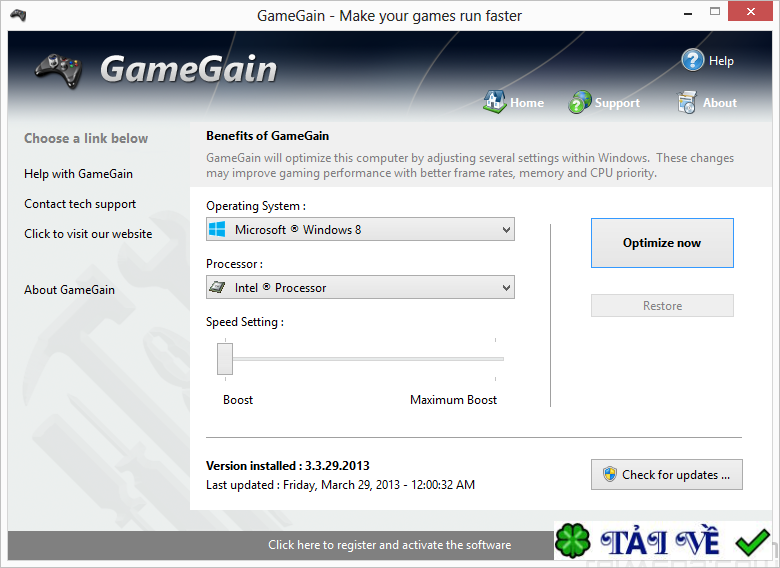780x568 pixels.
Task: Open Help with GameGain link
Action: pyautogui.click(x=79, y=174)
